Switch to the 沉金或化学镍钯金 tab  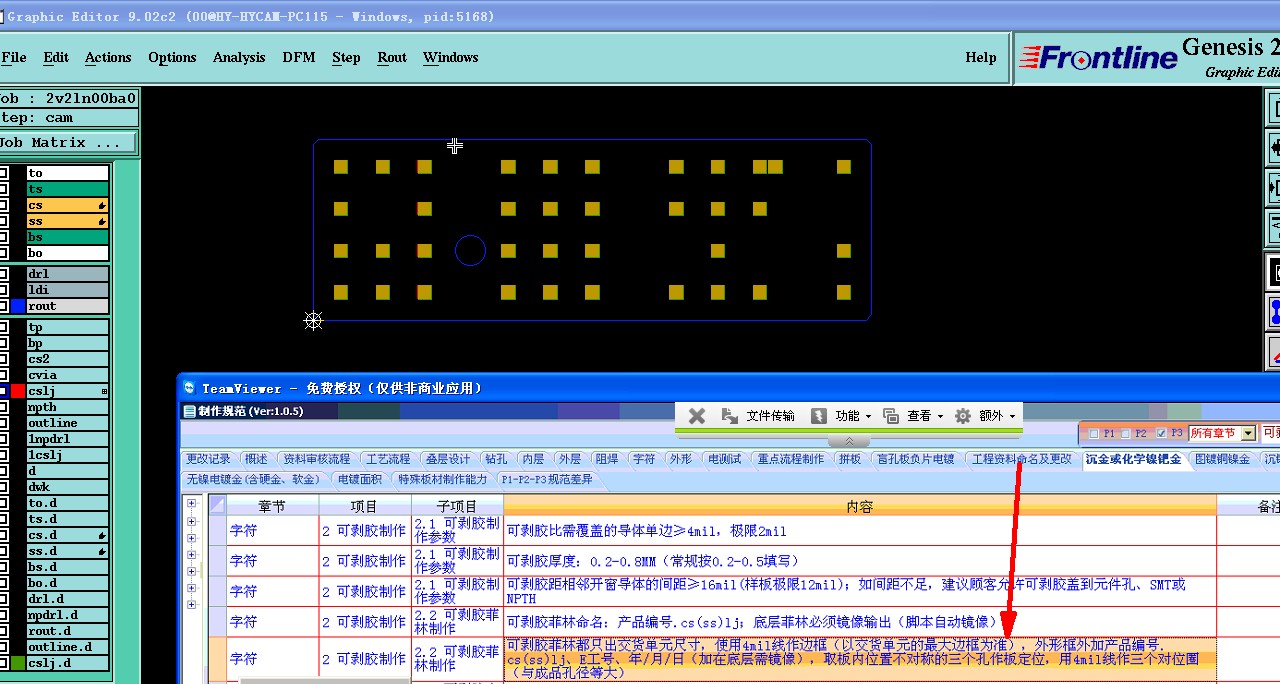click(x=1133, y=459)
